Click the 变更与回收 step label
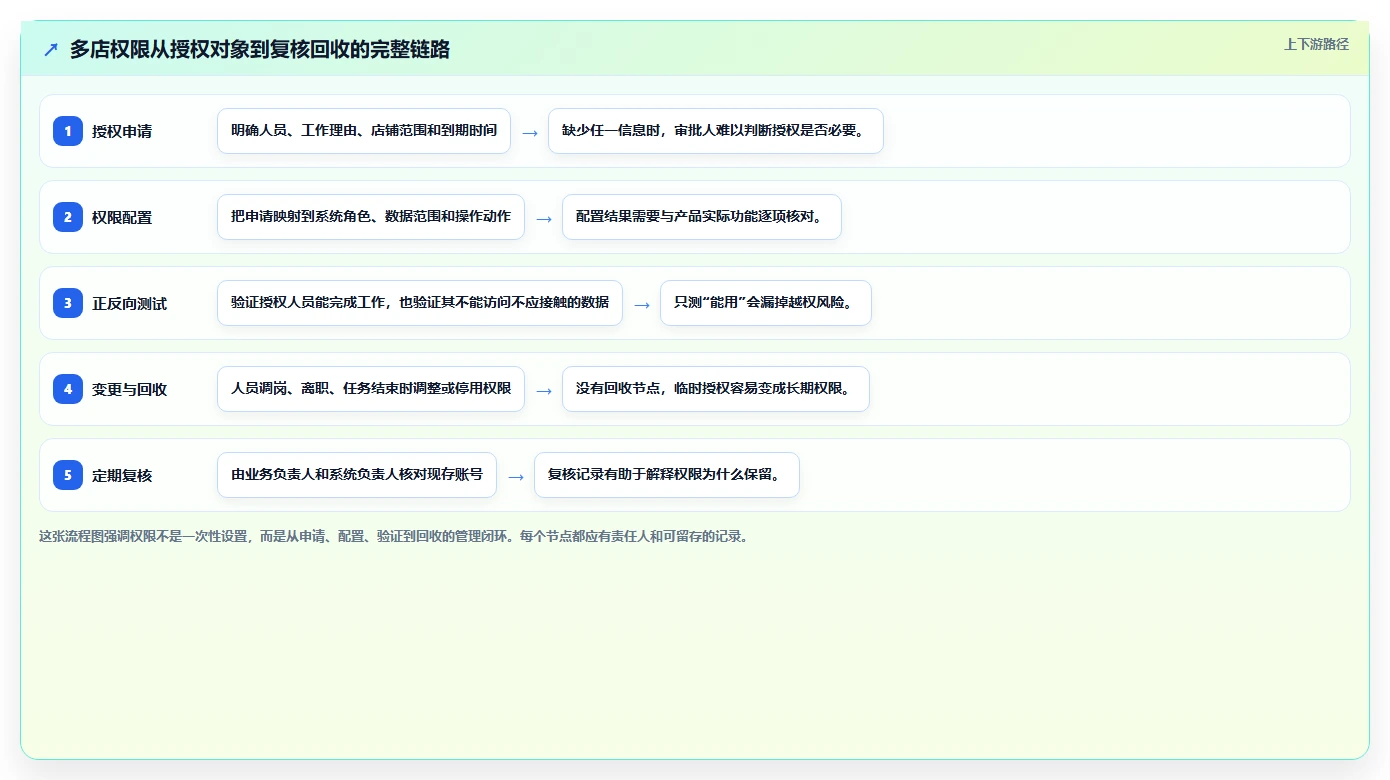This screenshot has height=780, width=1390. [x=130, y=389]
